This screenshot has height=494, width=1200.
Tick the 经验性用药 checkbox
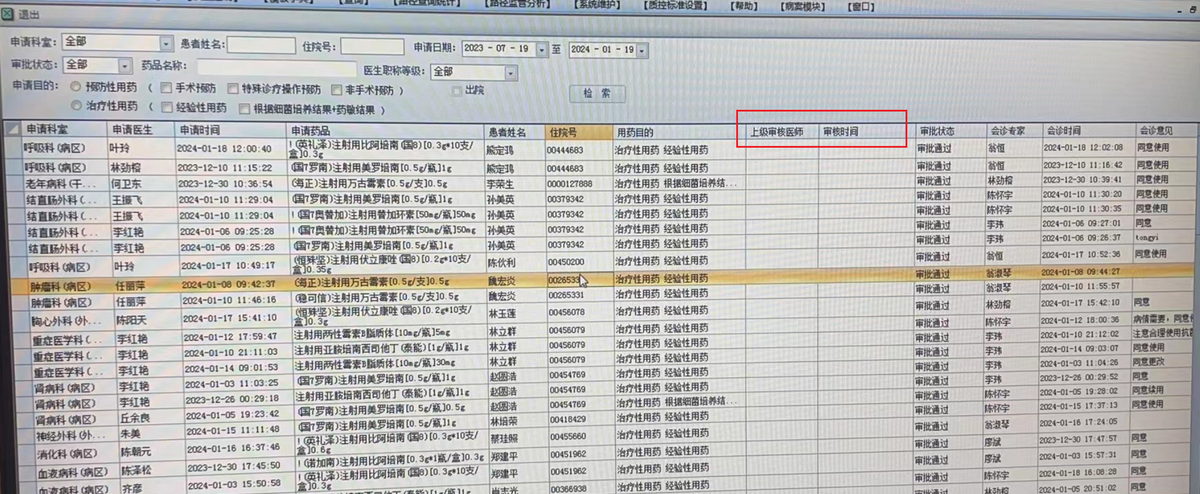168,106
